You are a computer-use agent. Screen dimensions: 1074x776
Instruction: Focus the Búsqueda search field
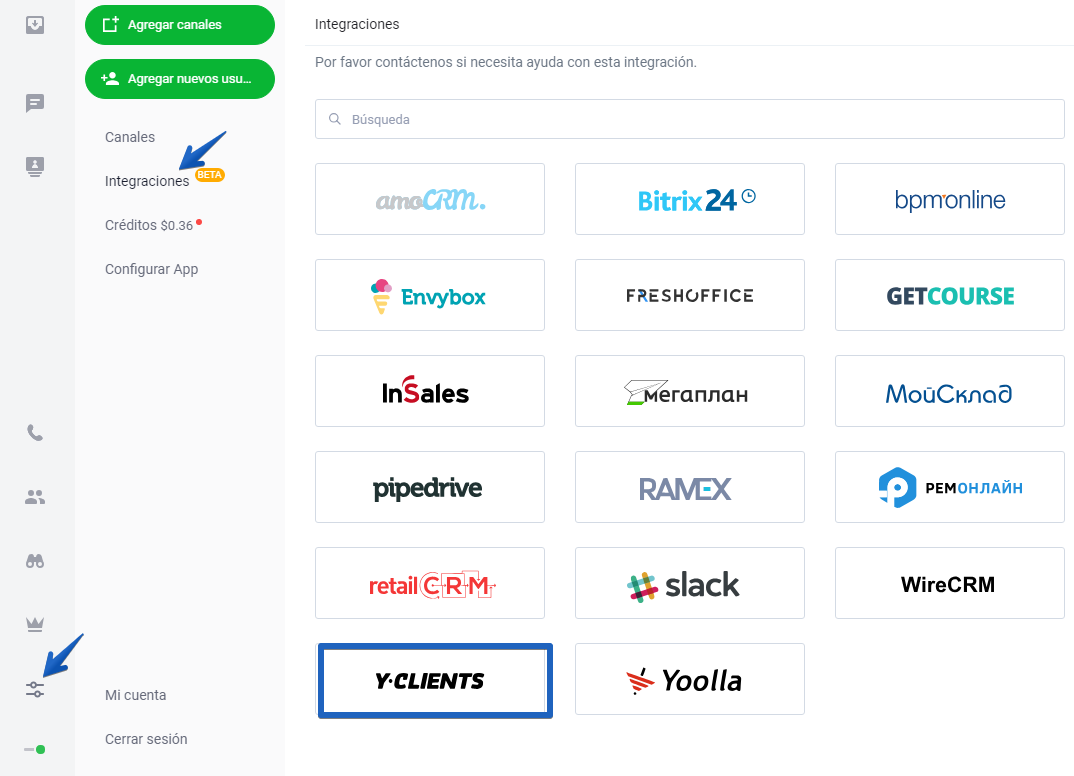[x=690, y=119]
